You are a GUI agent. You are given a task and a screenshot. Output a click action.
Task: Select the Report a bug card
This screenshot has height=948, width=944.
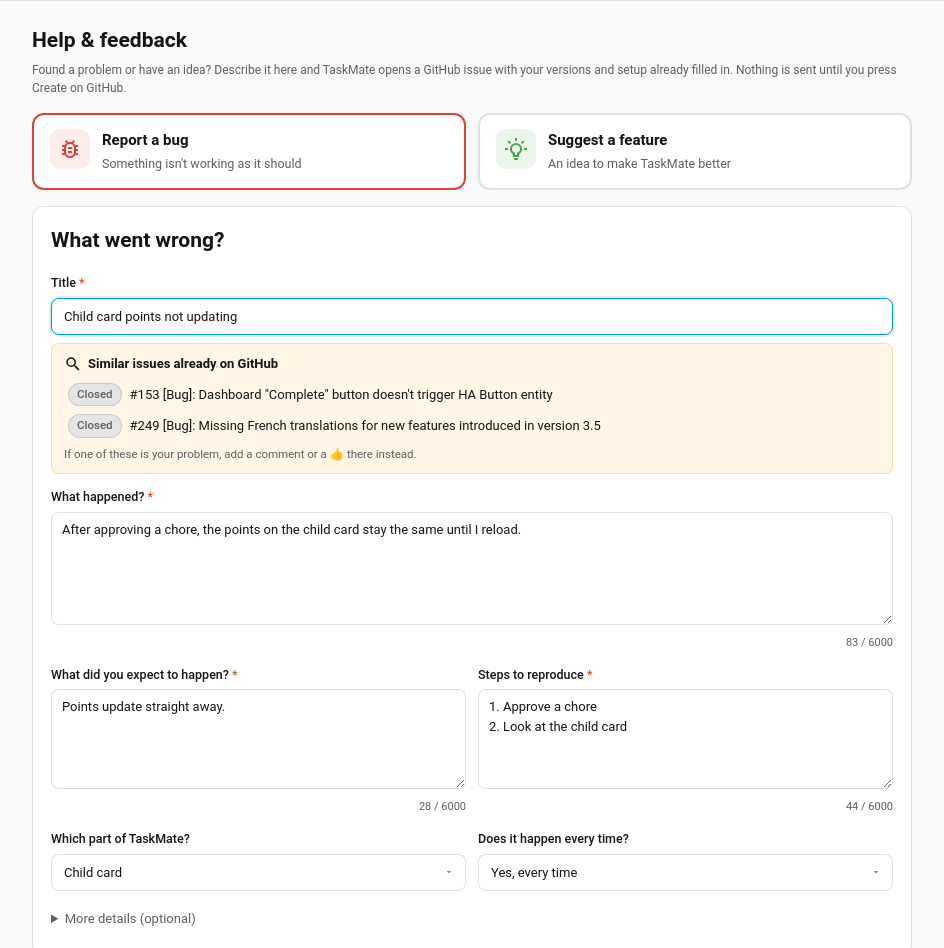249,152
